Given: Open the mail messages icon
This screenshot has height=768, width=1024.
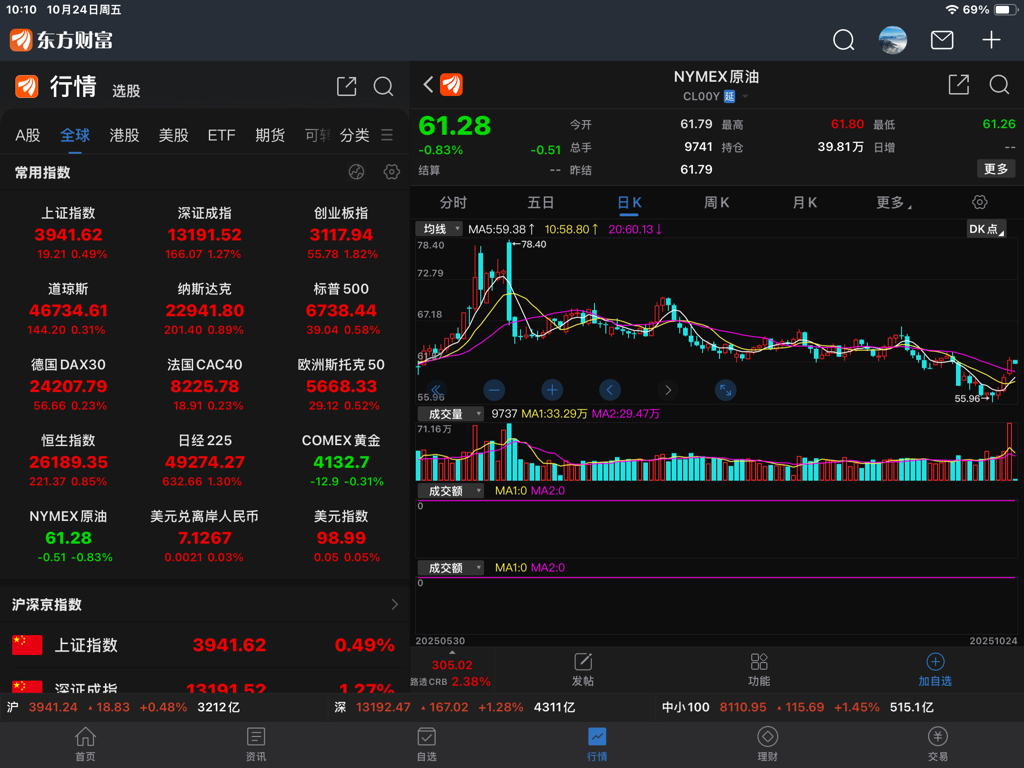Looking at the screenshot, I should pos(941,40).
